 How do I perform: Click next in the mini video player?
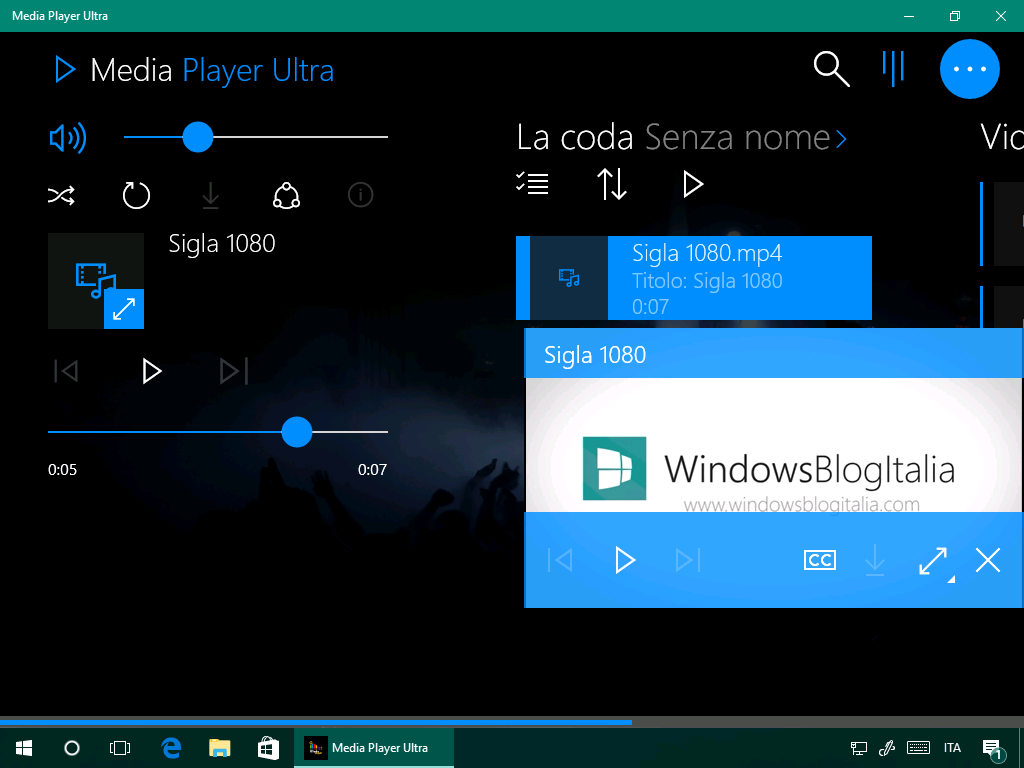688,560
